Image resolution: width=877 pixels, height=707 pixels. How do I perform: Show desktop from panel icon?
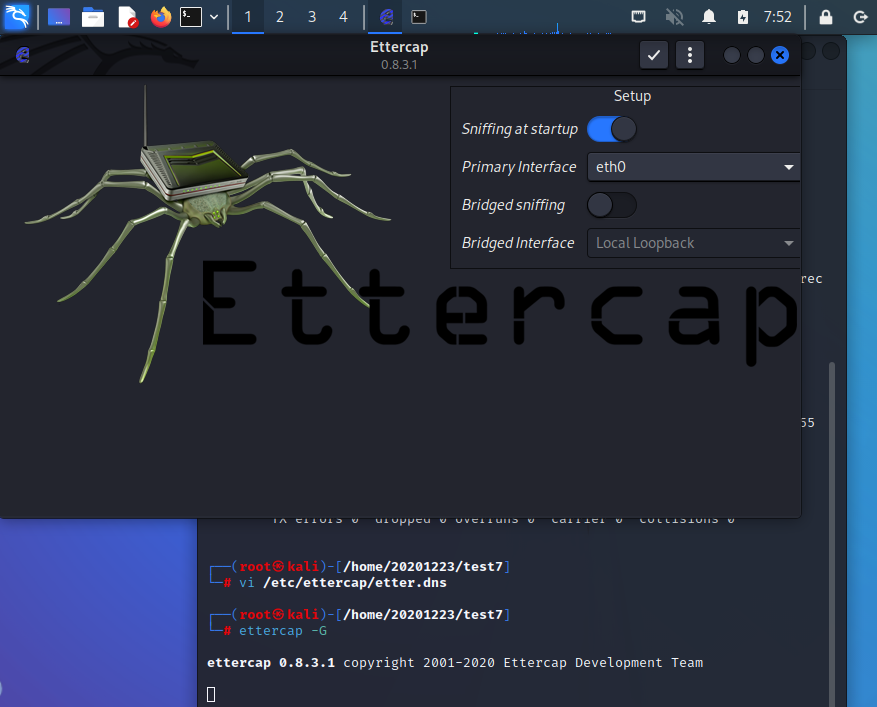pyautogui.click(x=59, y=17)
